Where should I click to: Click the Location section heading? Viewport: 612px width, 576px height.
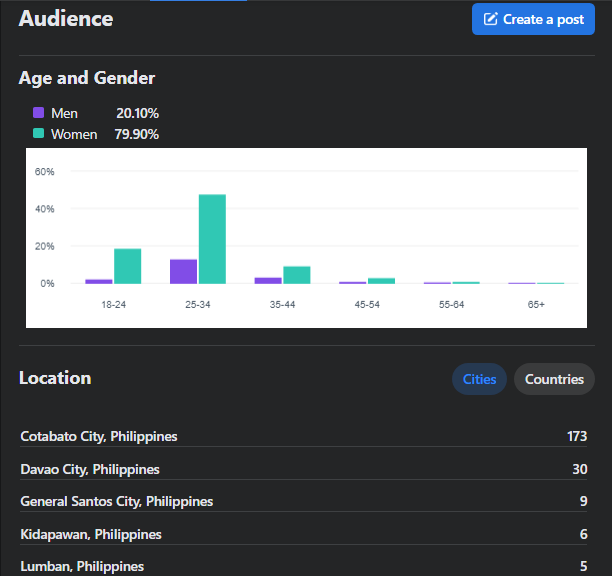coord(55,378)
